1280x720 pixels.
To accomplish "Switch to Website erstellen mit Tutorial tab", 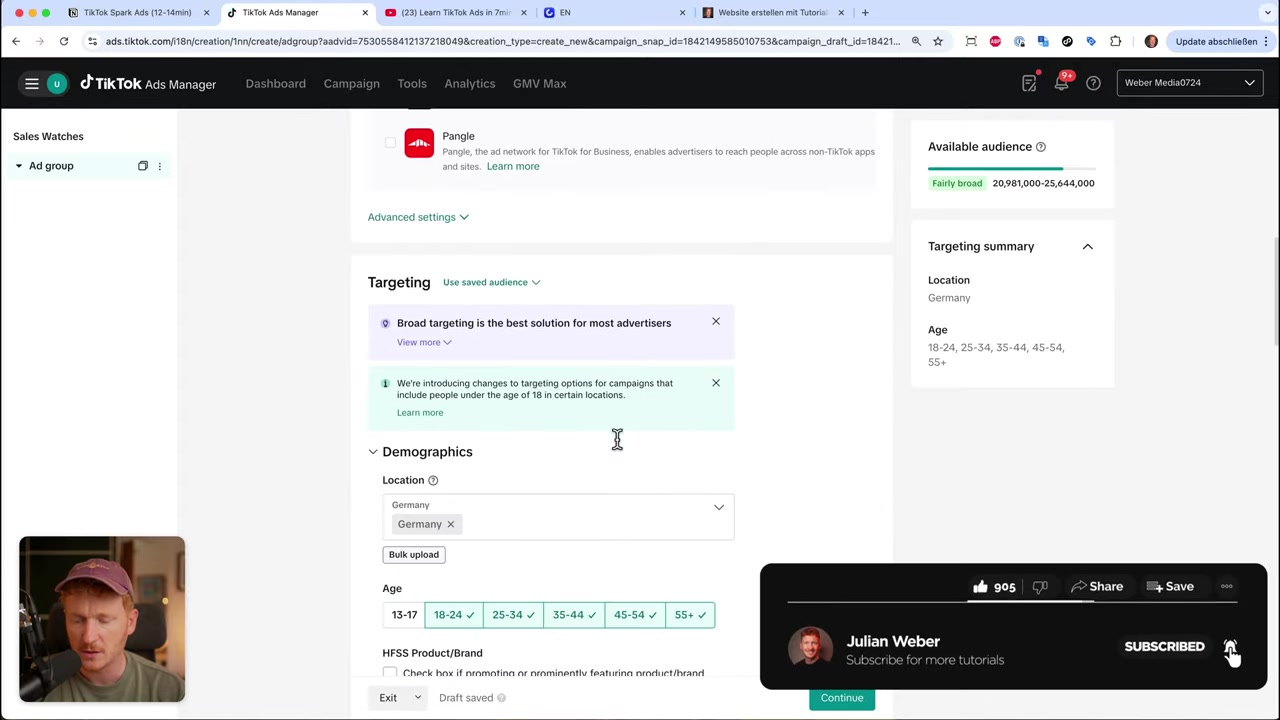I will pyautogui.click(x=772, y=12).
